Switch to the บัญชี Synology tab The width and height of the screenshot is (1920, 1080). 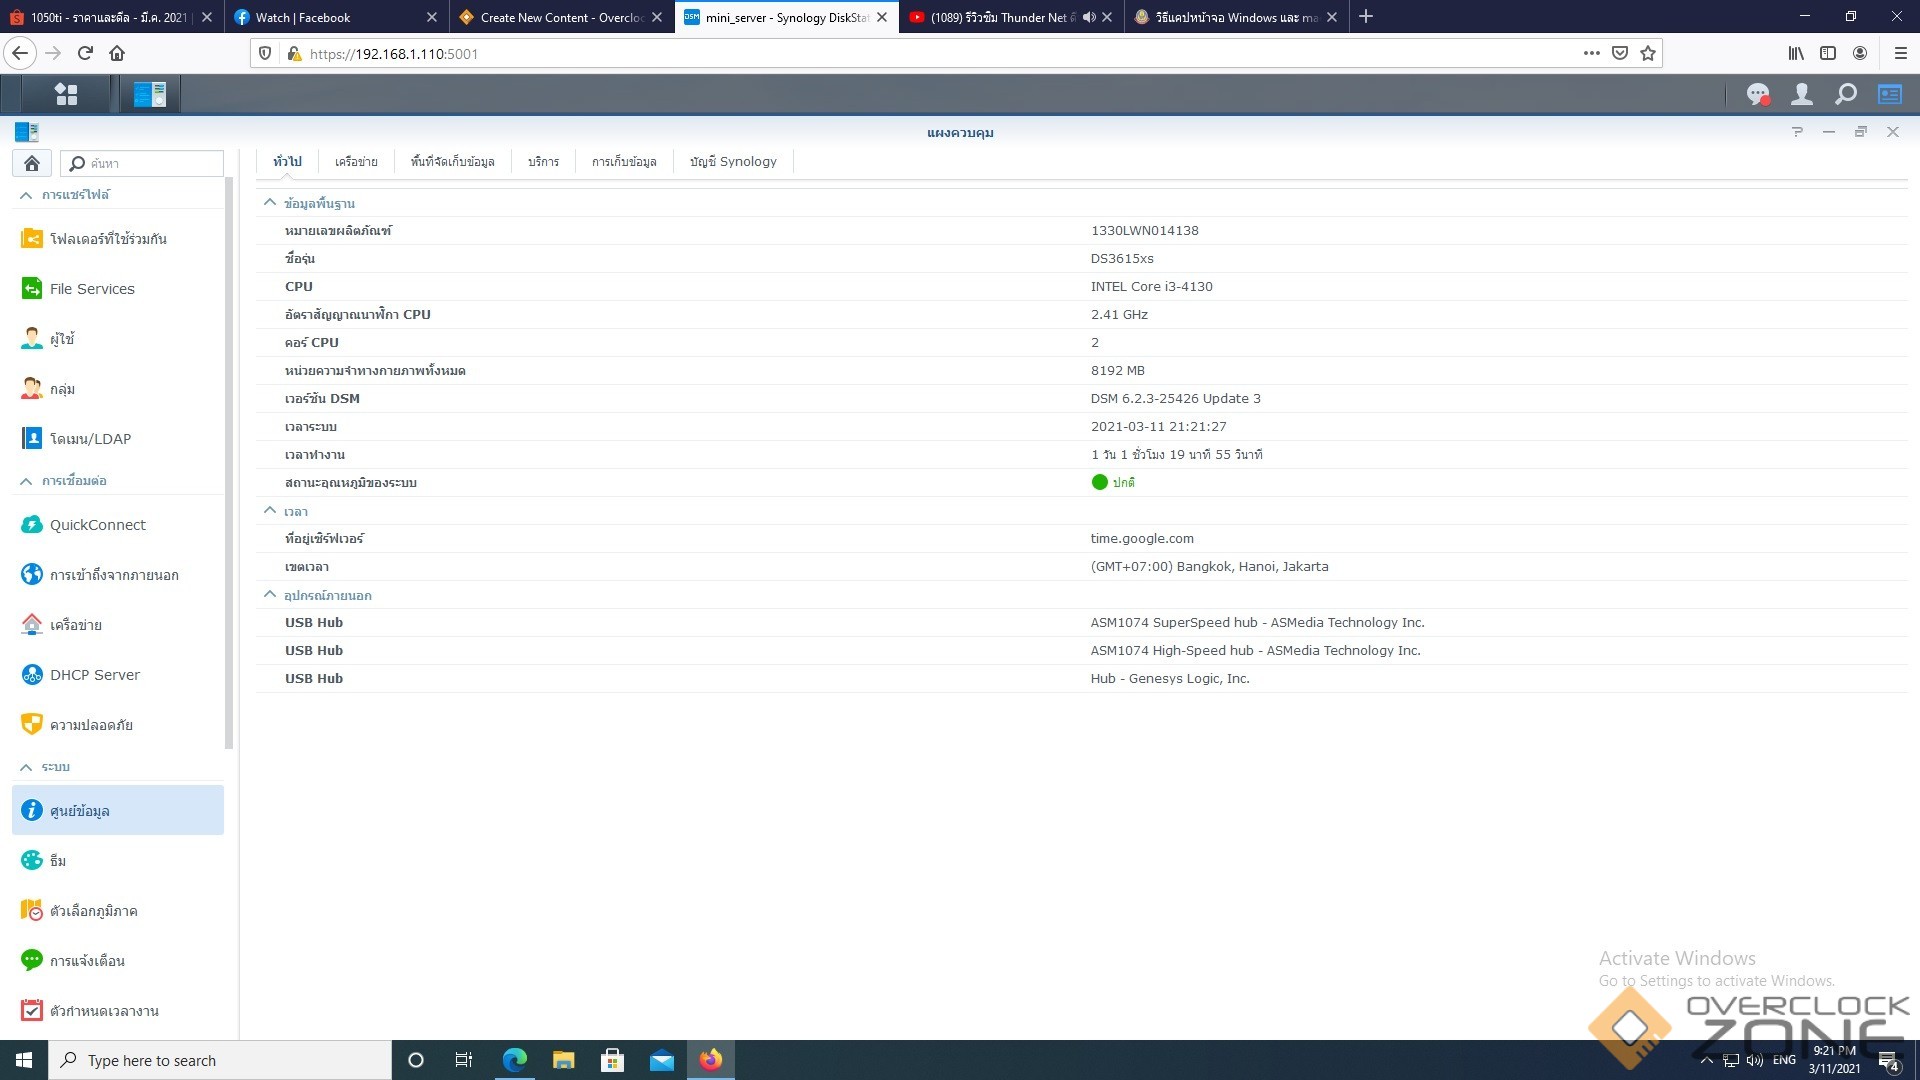pos(732,162)
